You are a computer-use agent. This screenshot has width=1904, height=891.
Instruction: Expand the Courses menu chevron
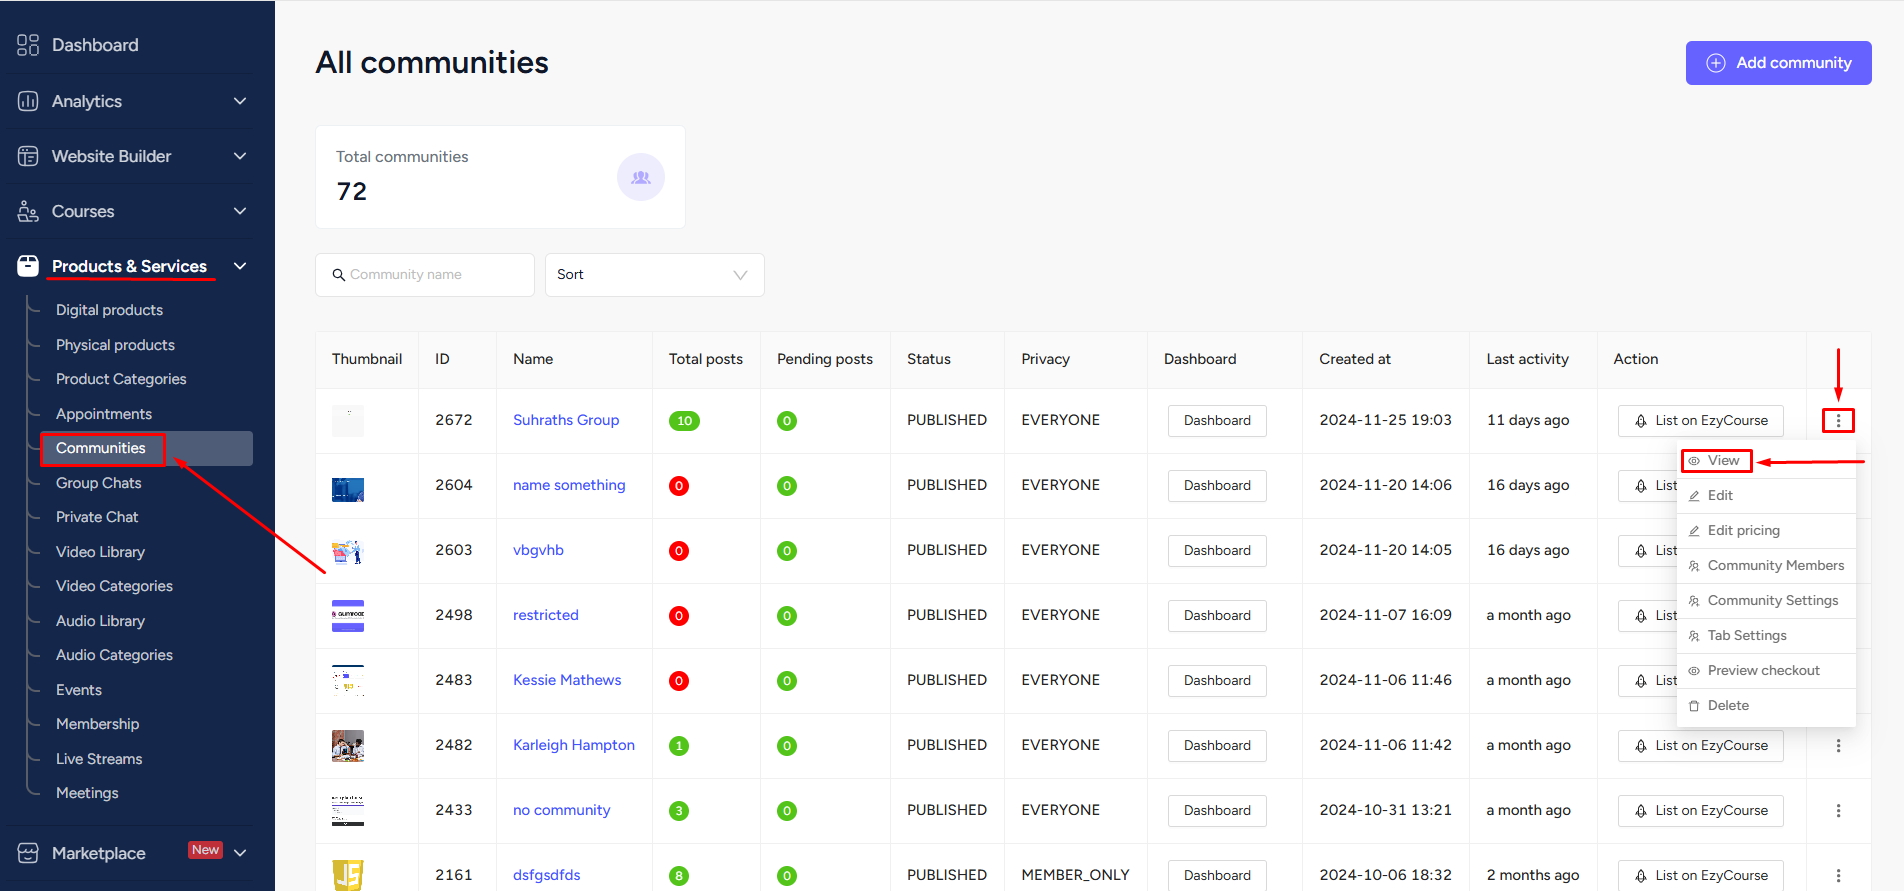[240, 211]
